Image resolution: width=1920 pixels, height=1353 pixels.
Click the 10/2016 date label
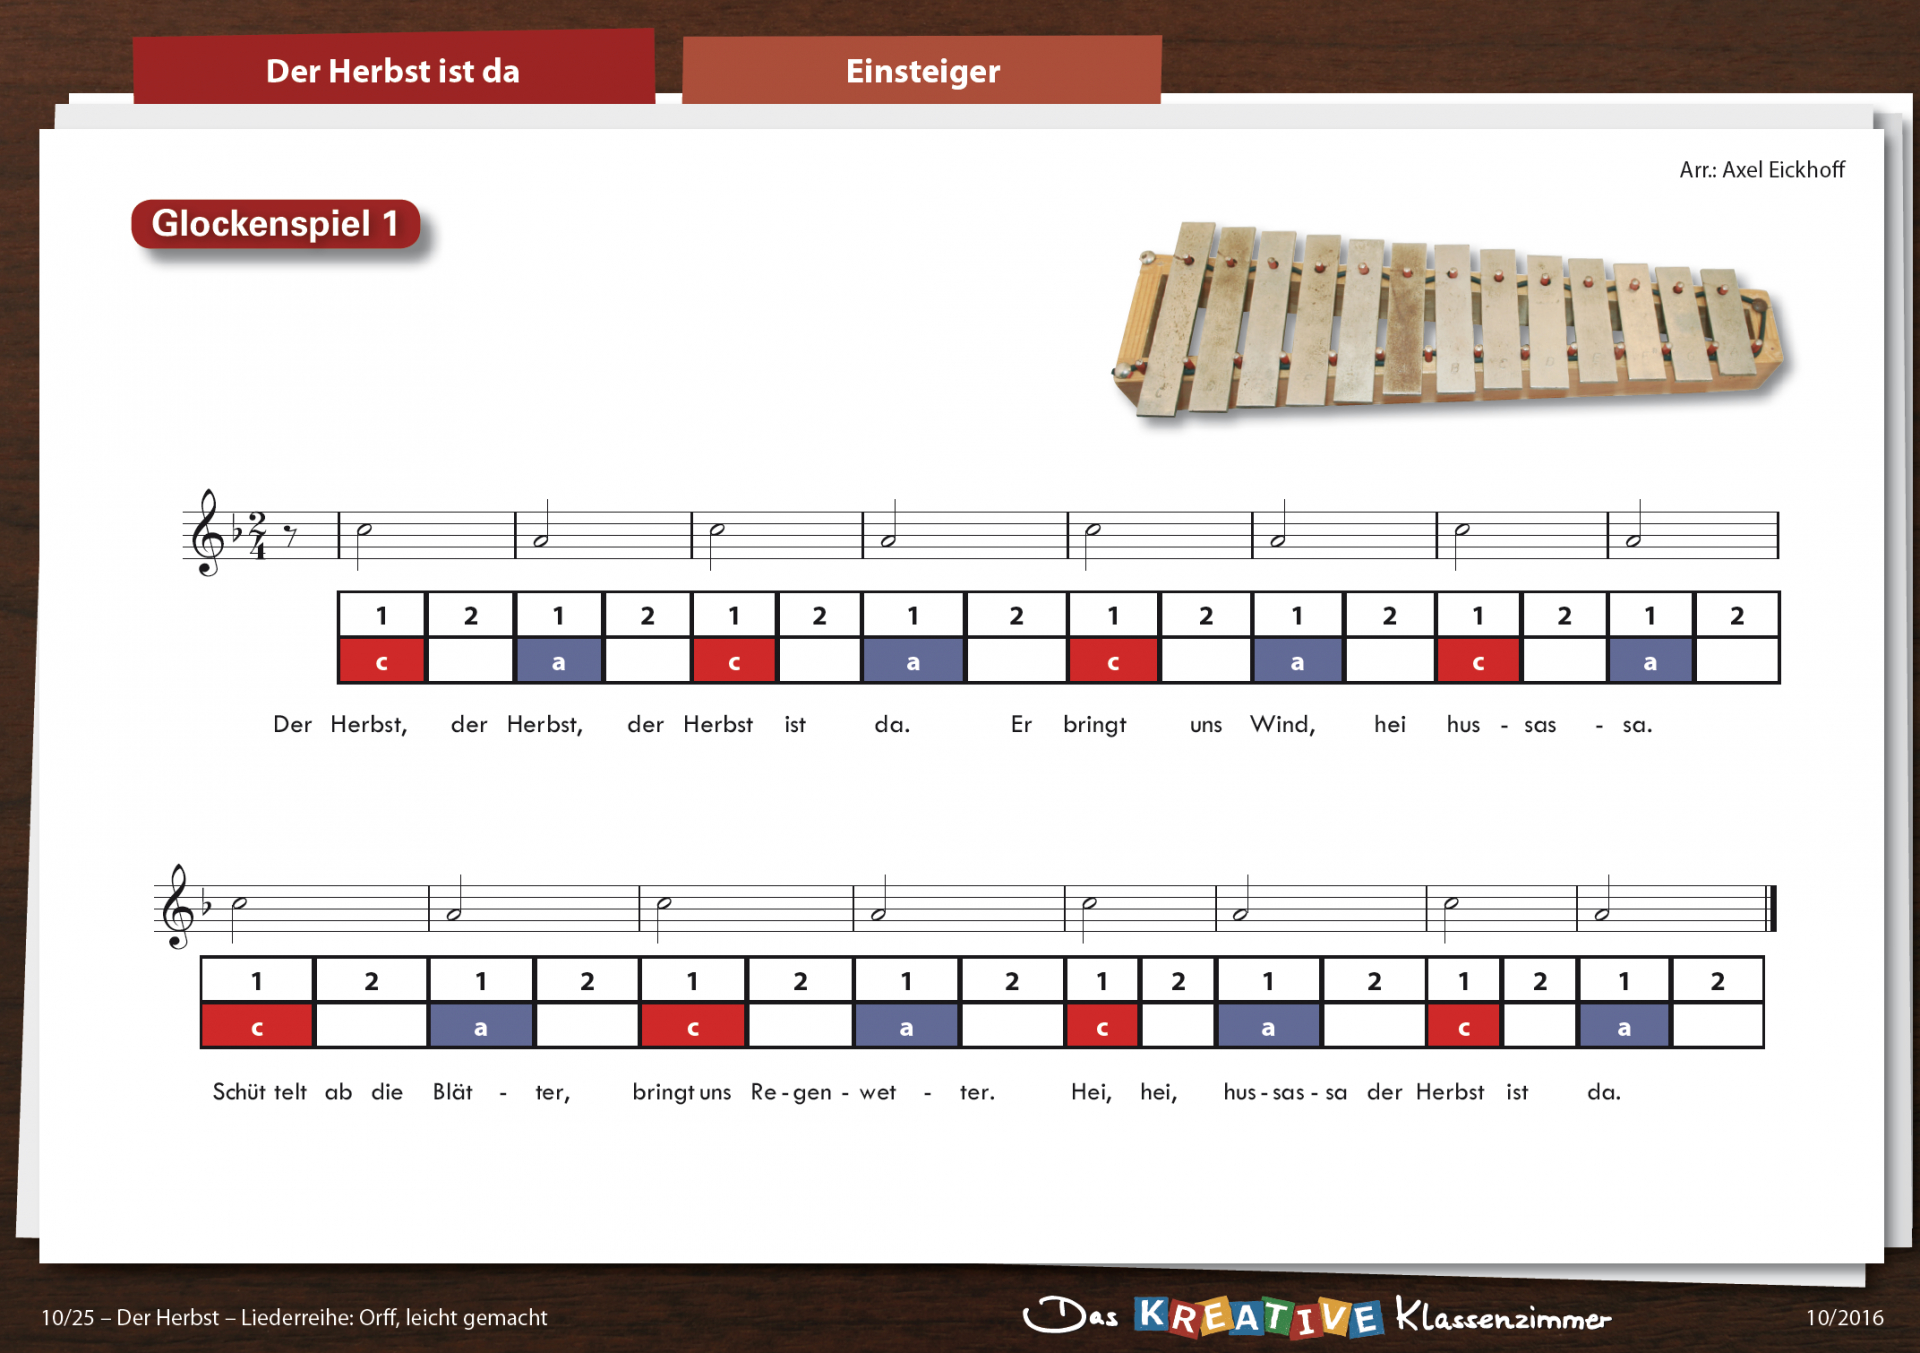click(1844, 1318)
